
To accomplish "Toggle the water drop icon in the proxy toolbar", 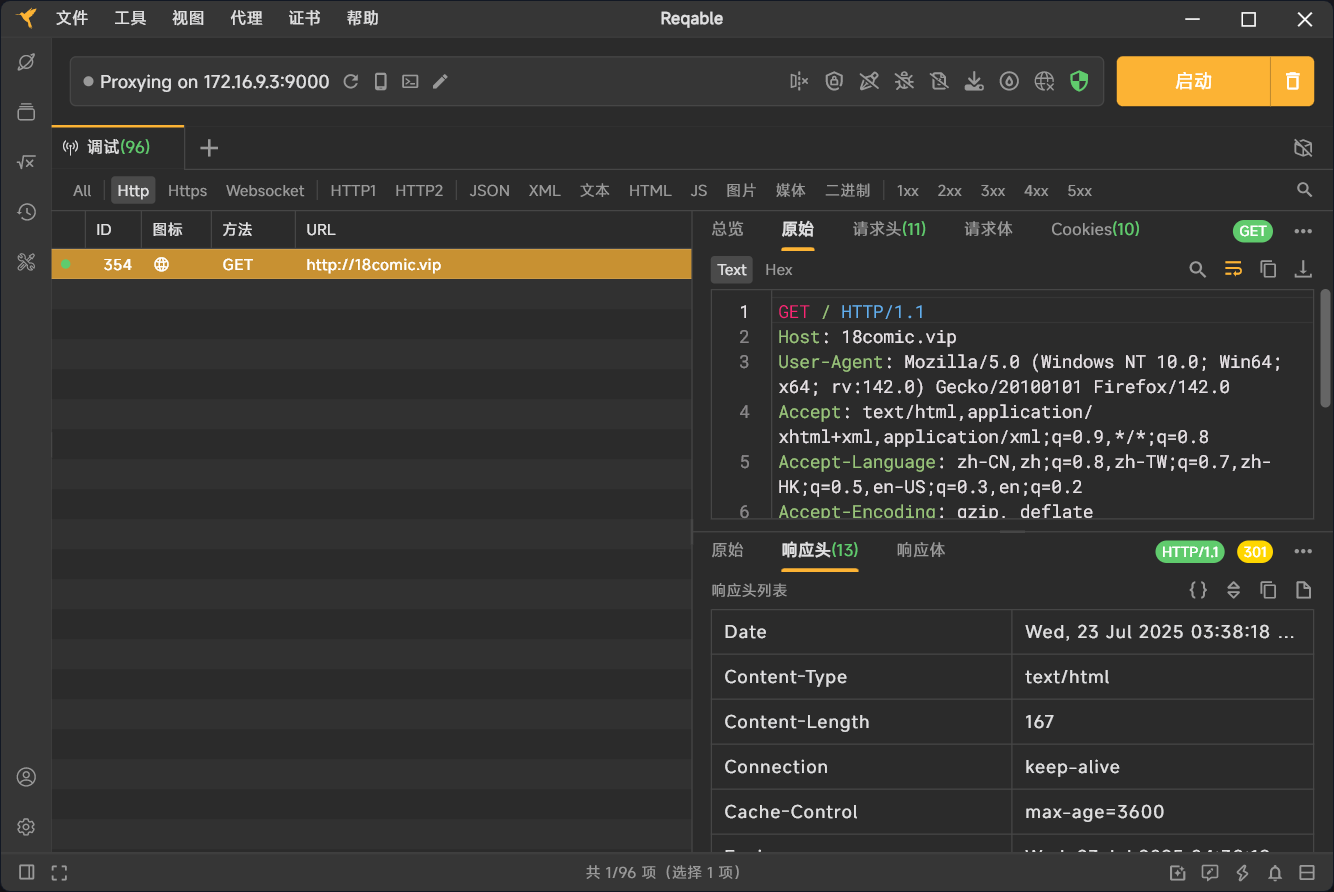I will [x=1009, y=81].
